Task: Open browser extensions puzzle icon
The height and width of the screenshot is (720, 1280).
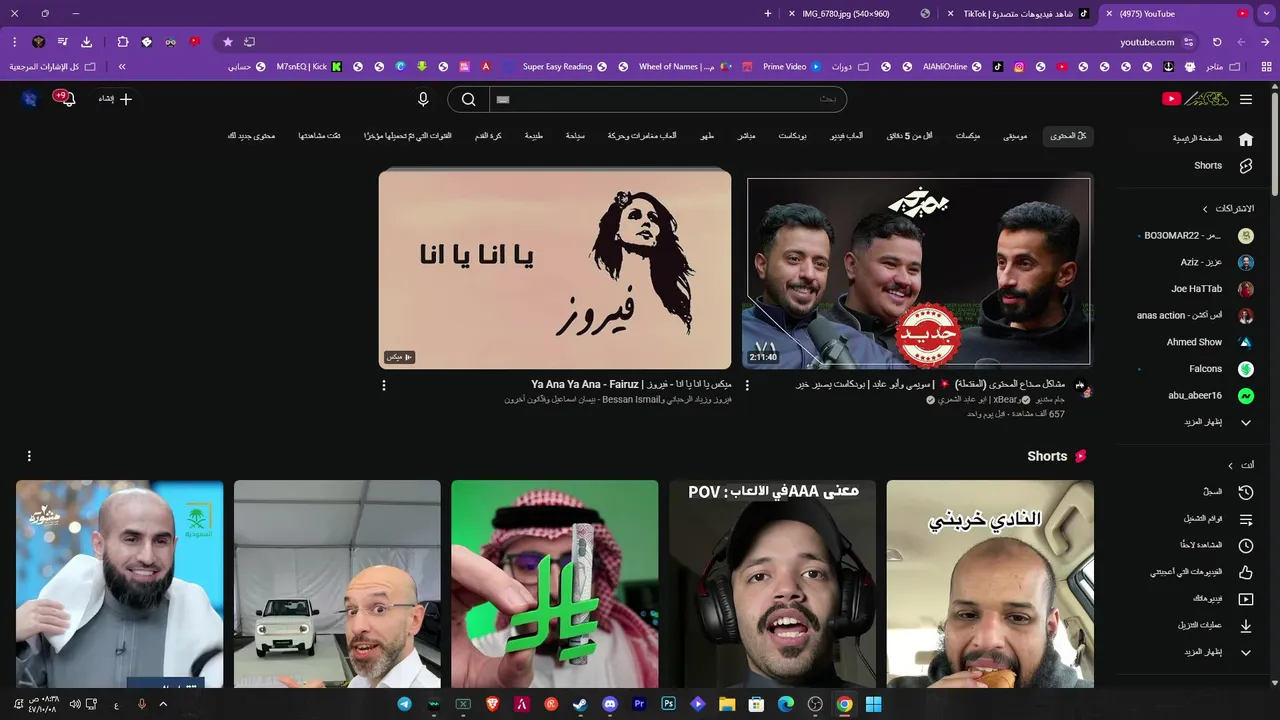Action: coord(123,42)
